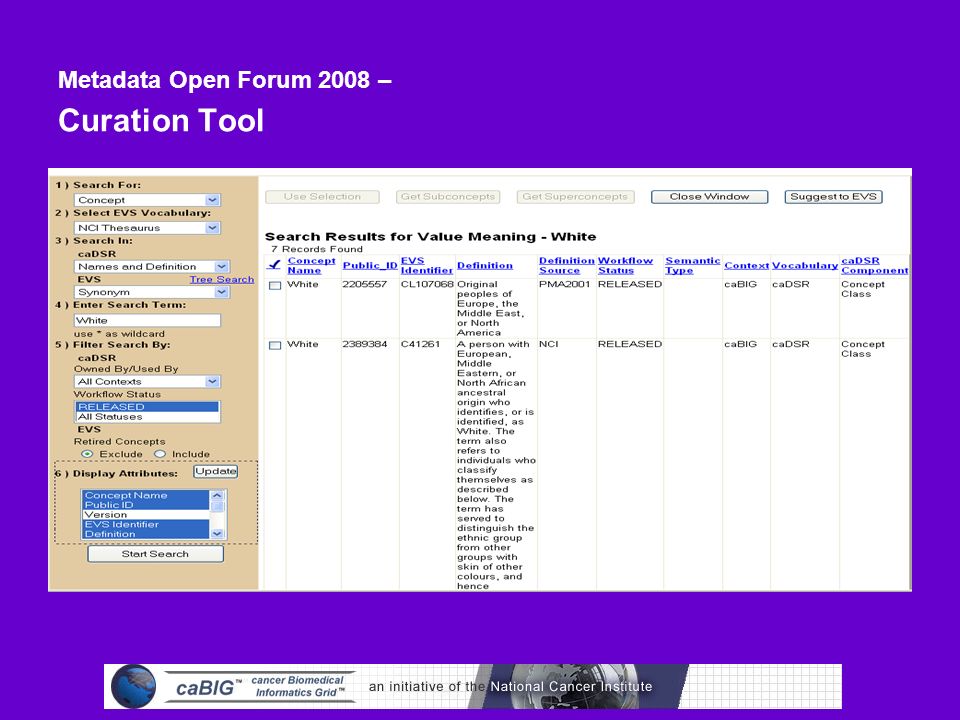Select the Include retired concepts radio button
The image size is (960, 720).
[x=160, y=454]
